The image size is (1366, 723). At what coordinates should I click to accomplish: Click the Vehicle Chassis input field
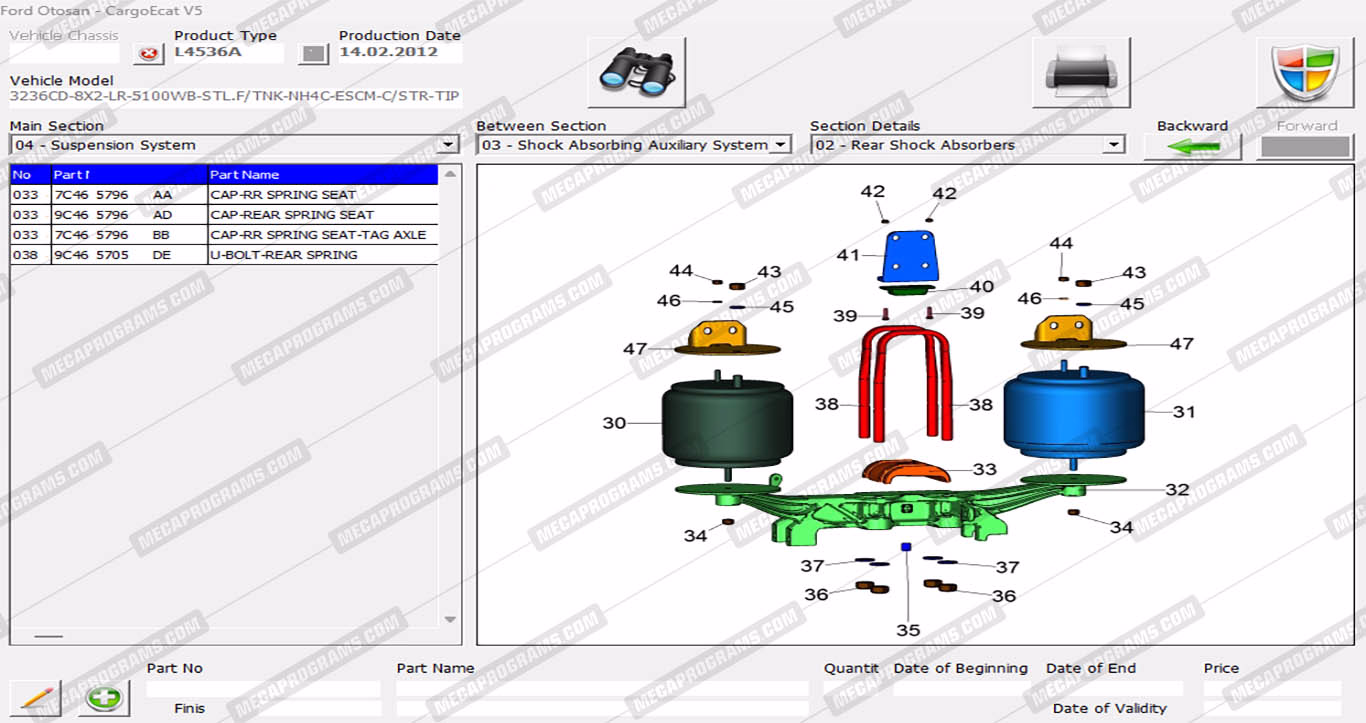tap(64, 53)
